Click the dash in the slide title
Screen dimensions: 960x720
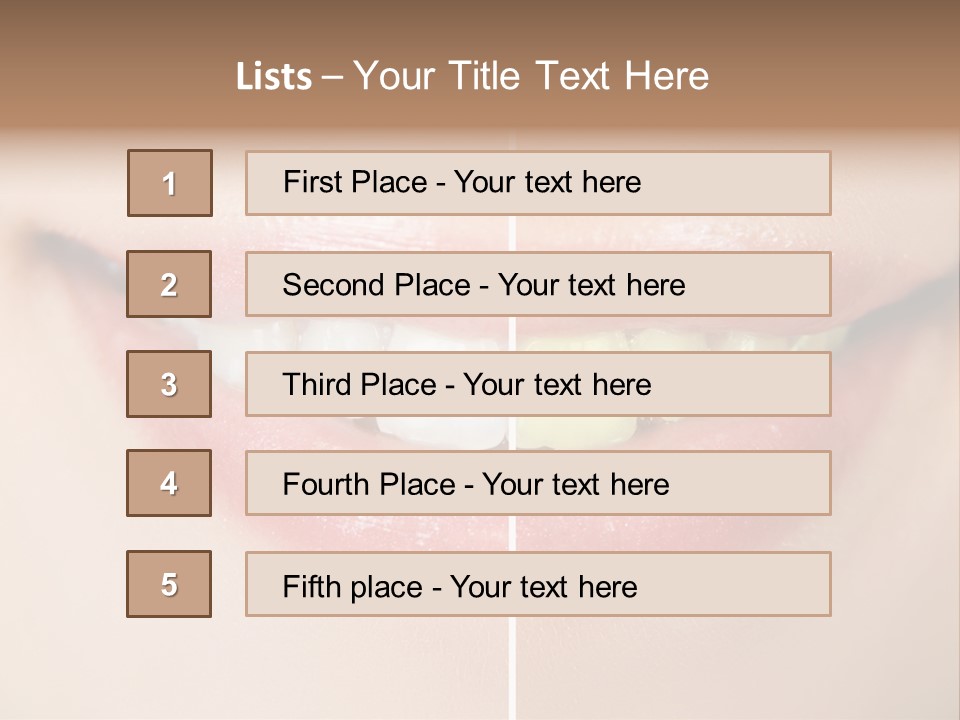(332, 78)
